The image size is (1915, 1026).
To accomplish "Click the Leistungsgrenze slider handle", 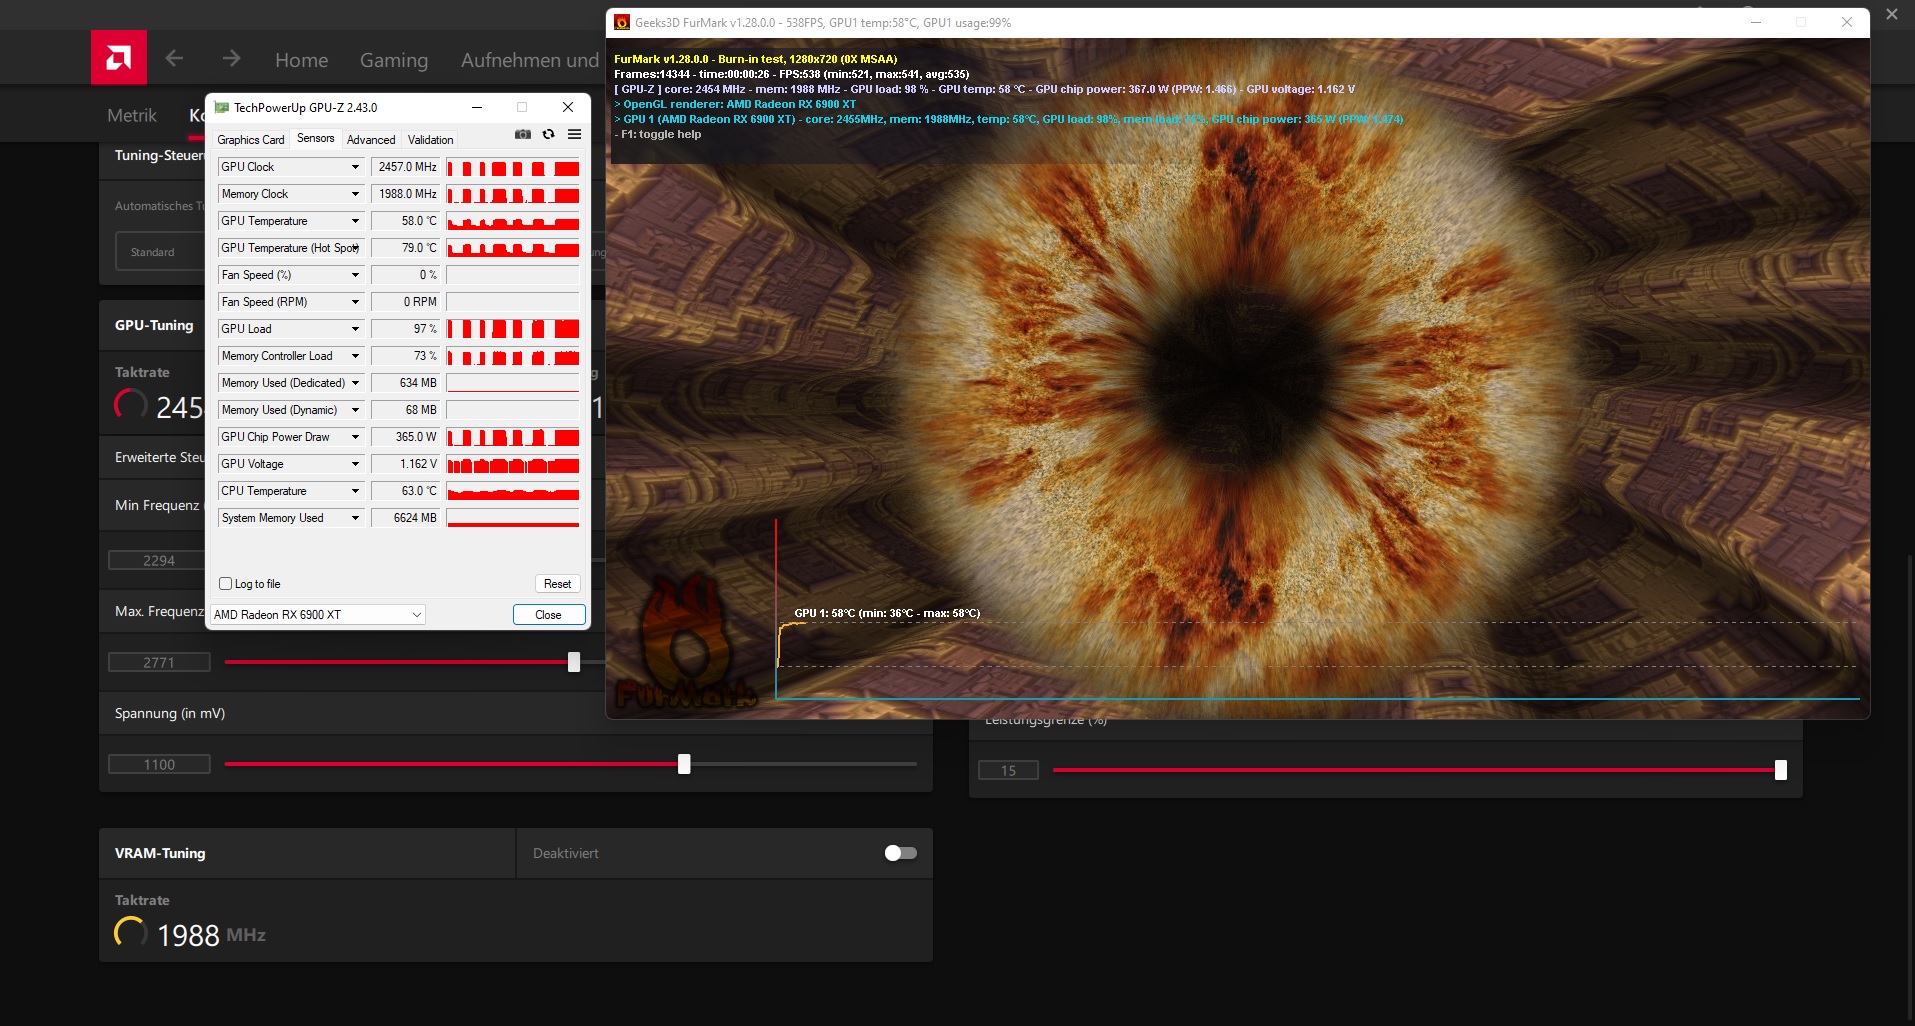I will [1781, 770].
